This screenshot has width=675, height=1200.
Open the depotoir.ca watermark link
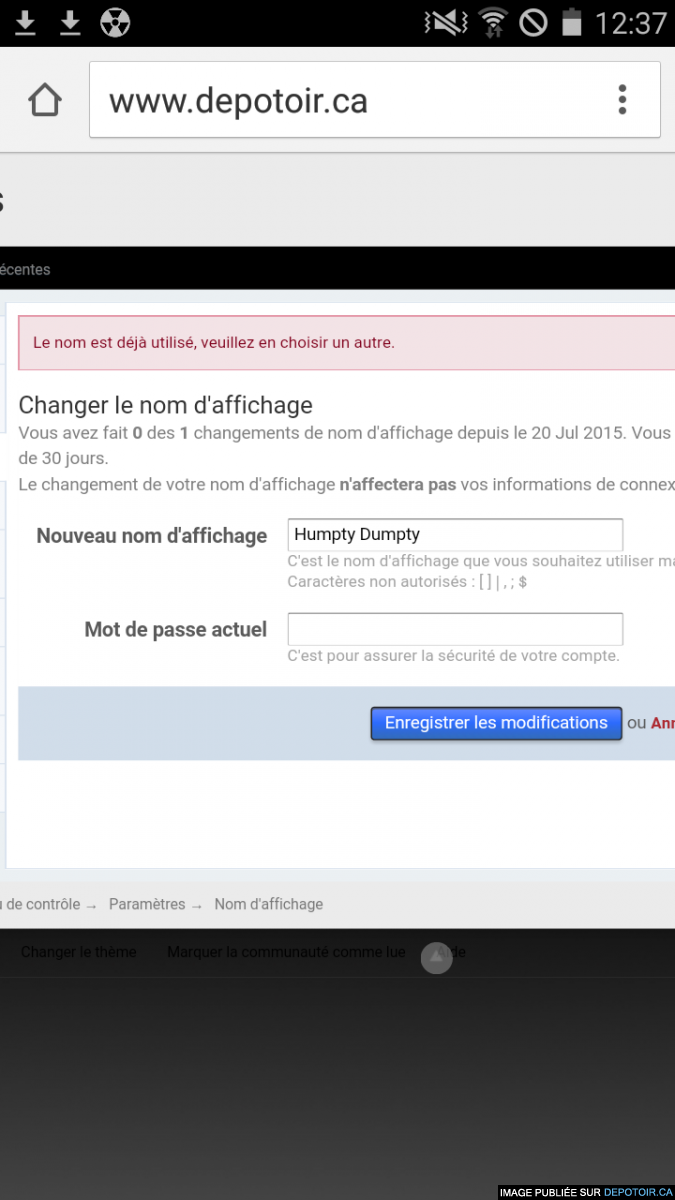tap(637, 1192)
